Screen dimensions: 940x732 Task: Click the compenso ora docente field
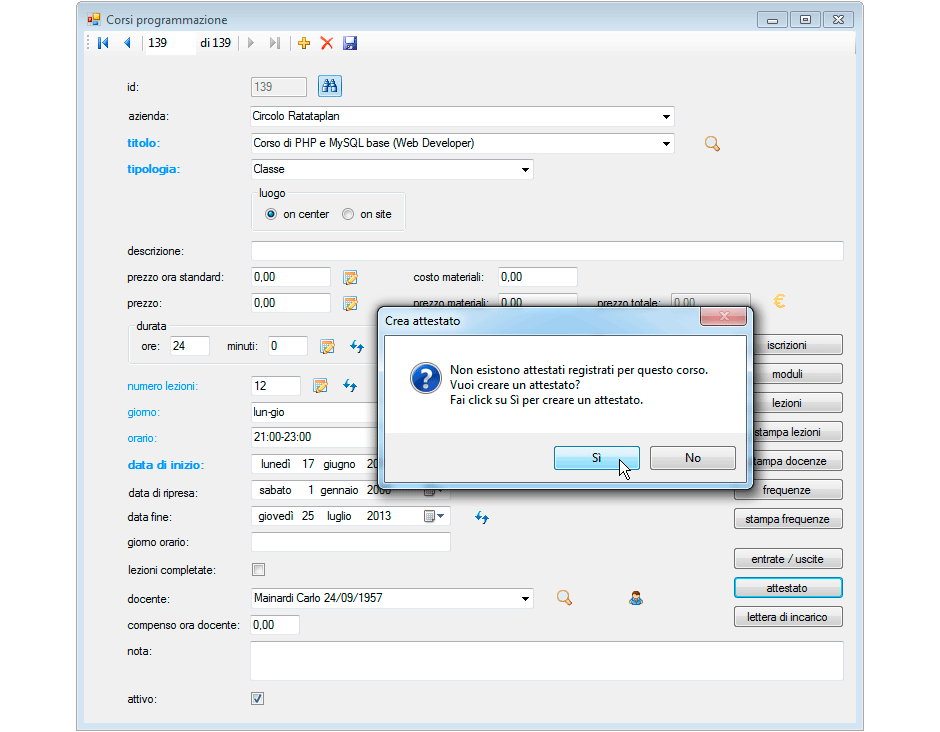[x=275, y=625]
